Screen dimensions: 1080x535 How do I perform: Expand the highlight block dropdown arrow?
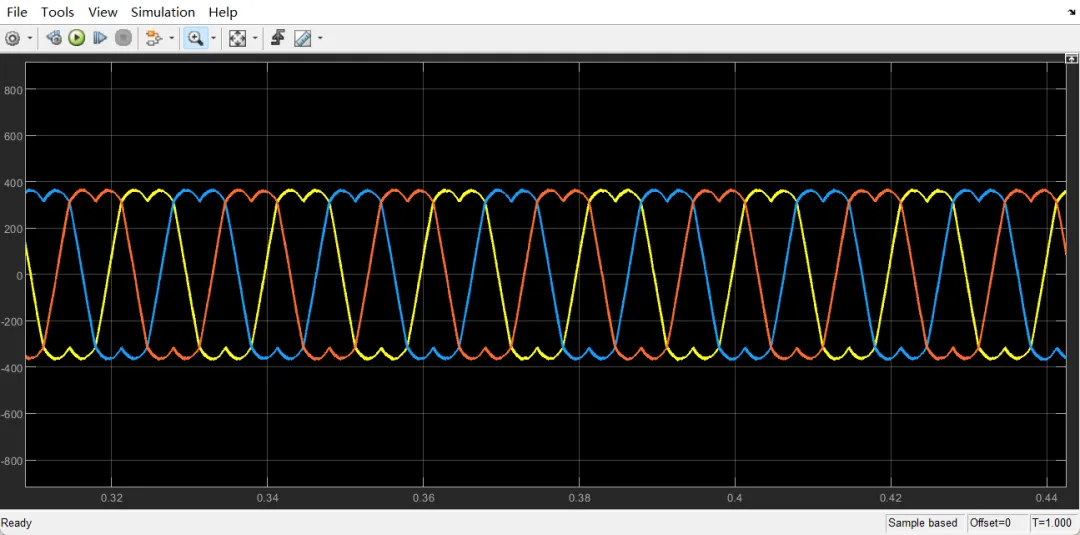172,39
